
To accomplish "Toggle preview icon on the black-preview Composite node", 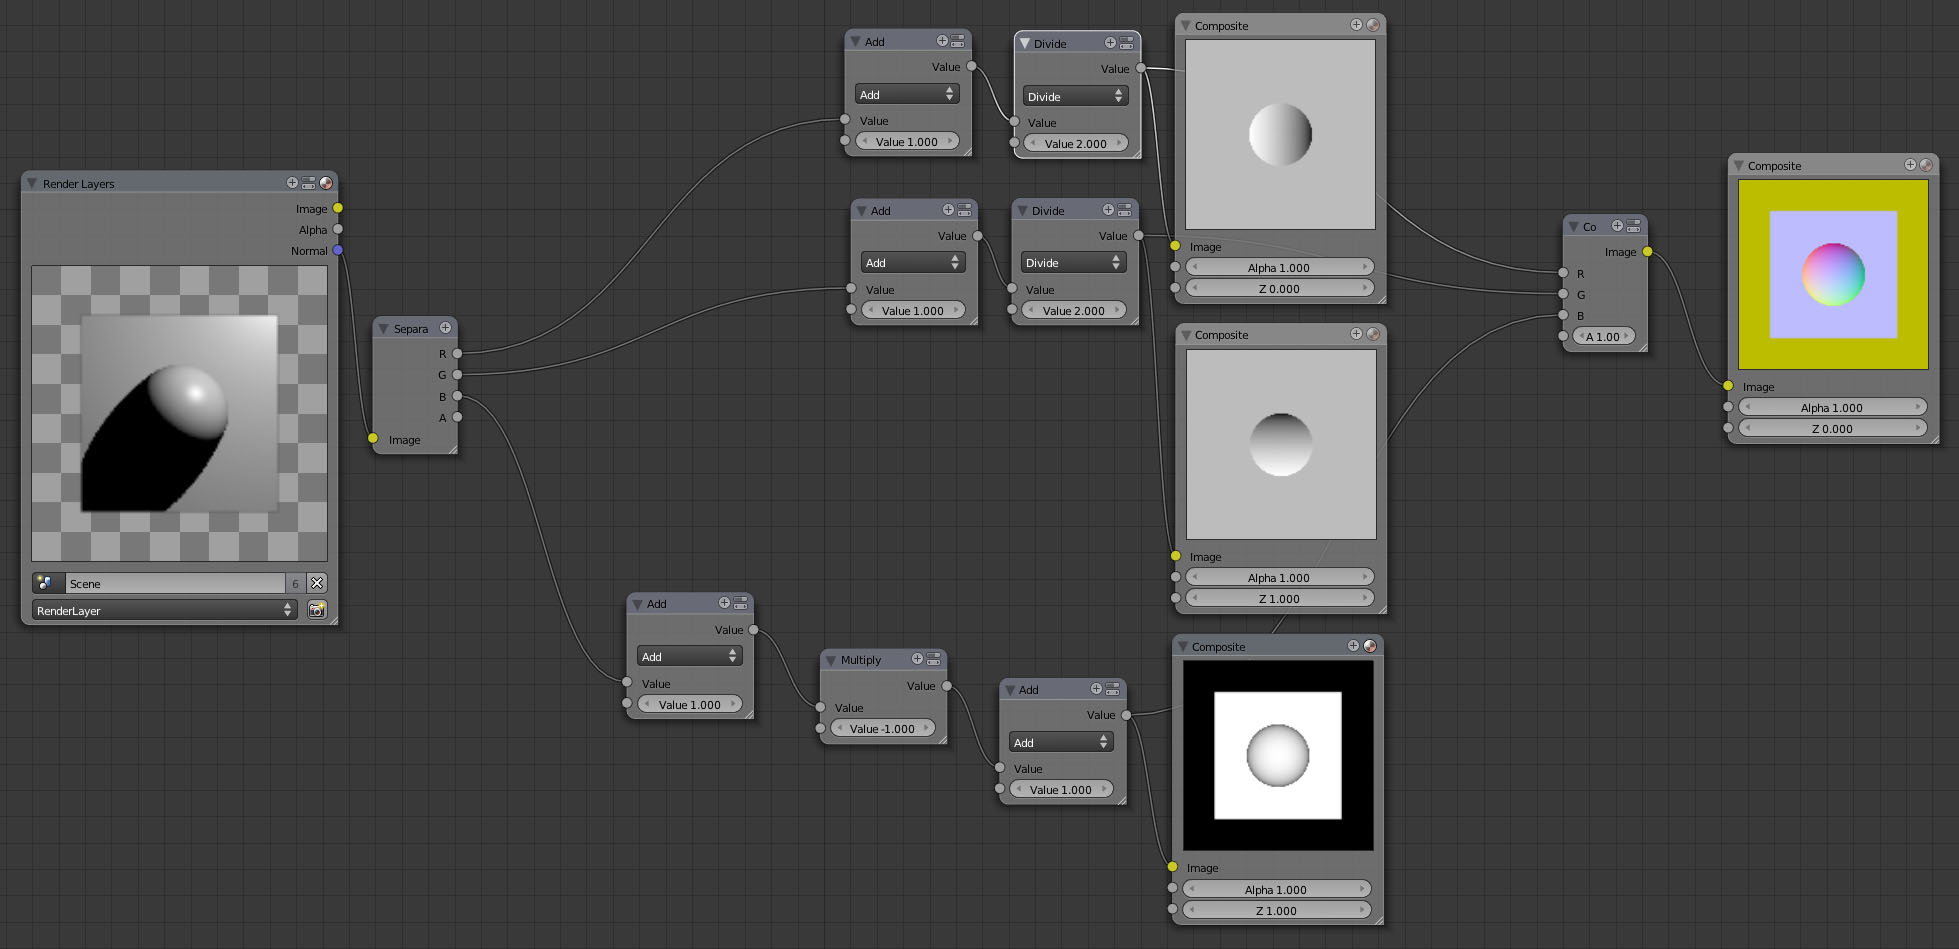I will coord(1370,646).
